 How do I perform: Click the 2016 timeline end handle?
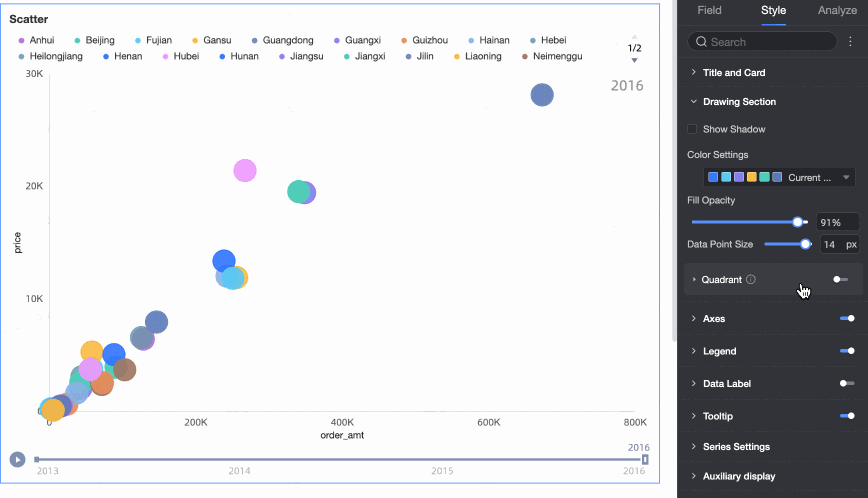(x=645, y=459)
